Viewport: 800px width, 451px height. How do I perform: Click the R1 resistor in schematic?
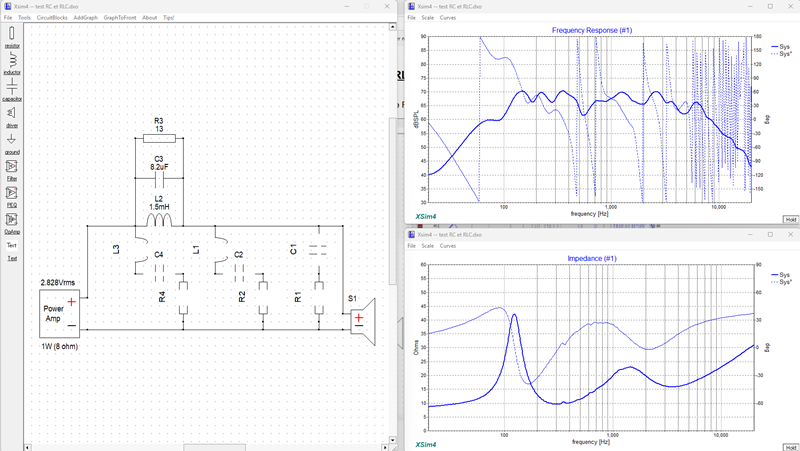point(319,297)
